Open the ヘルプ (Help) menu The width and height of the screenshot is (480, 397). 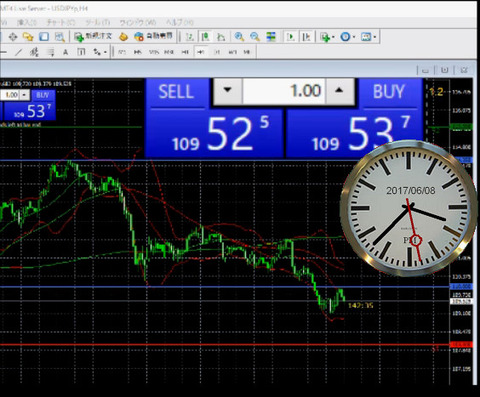click(x=180, y=22)
